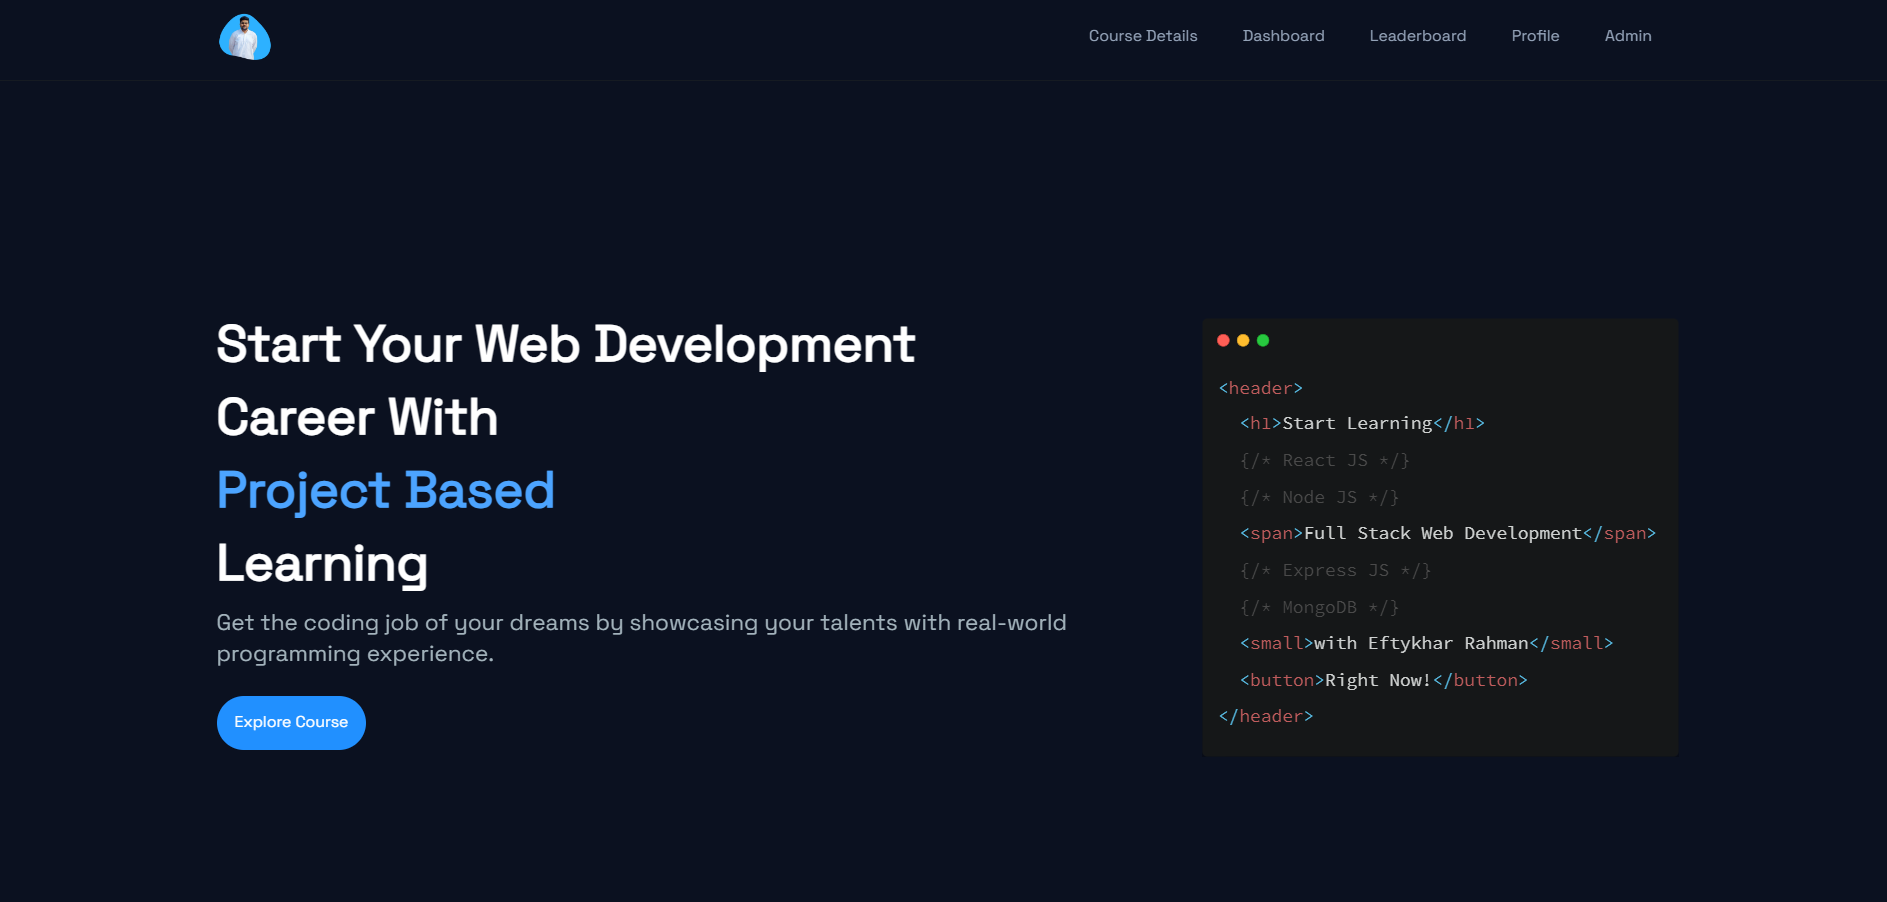Visit the Profile page
The width and height of the screenshot is (1887, 902).
pos(1535,36)
